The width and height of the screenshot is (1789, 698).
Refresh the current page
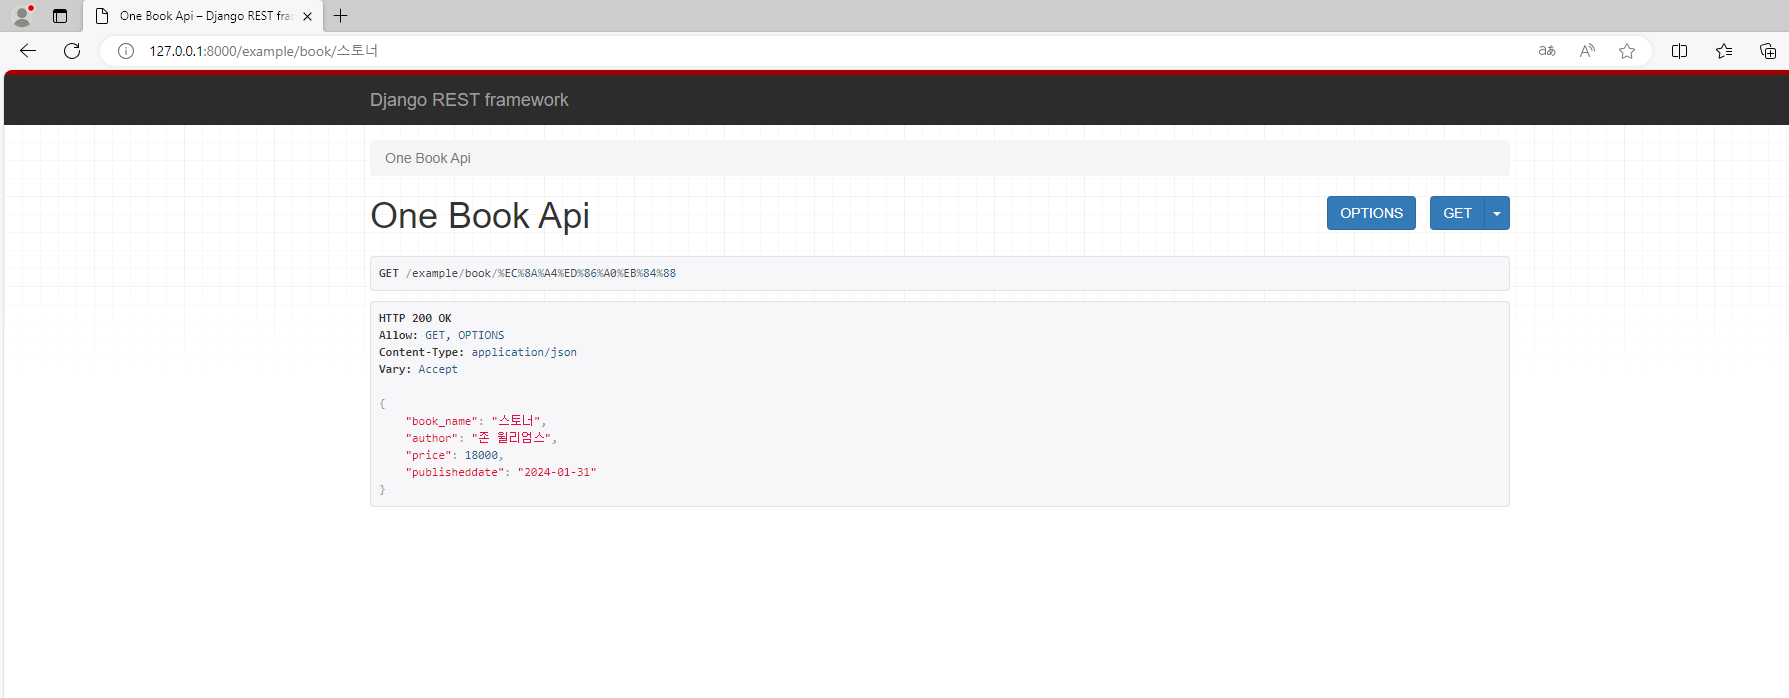tap(72, 51)
